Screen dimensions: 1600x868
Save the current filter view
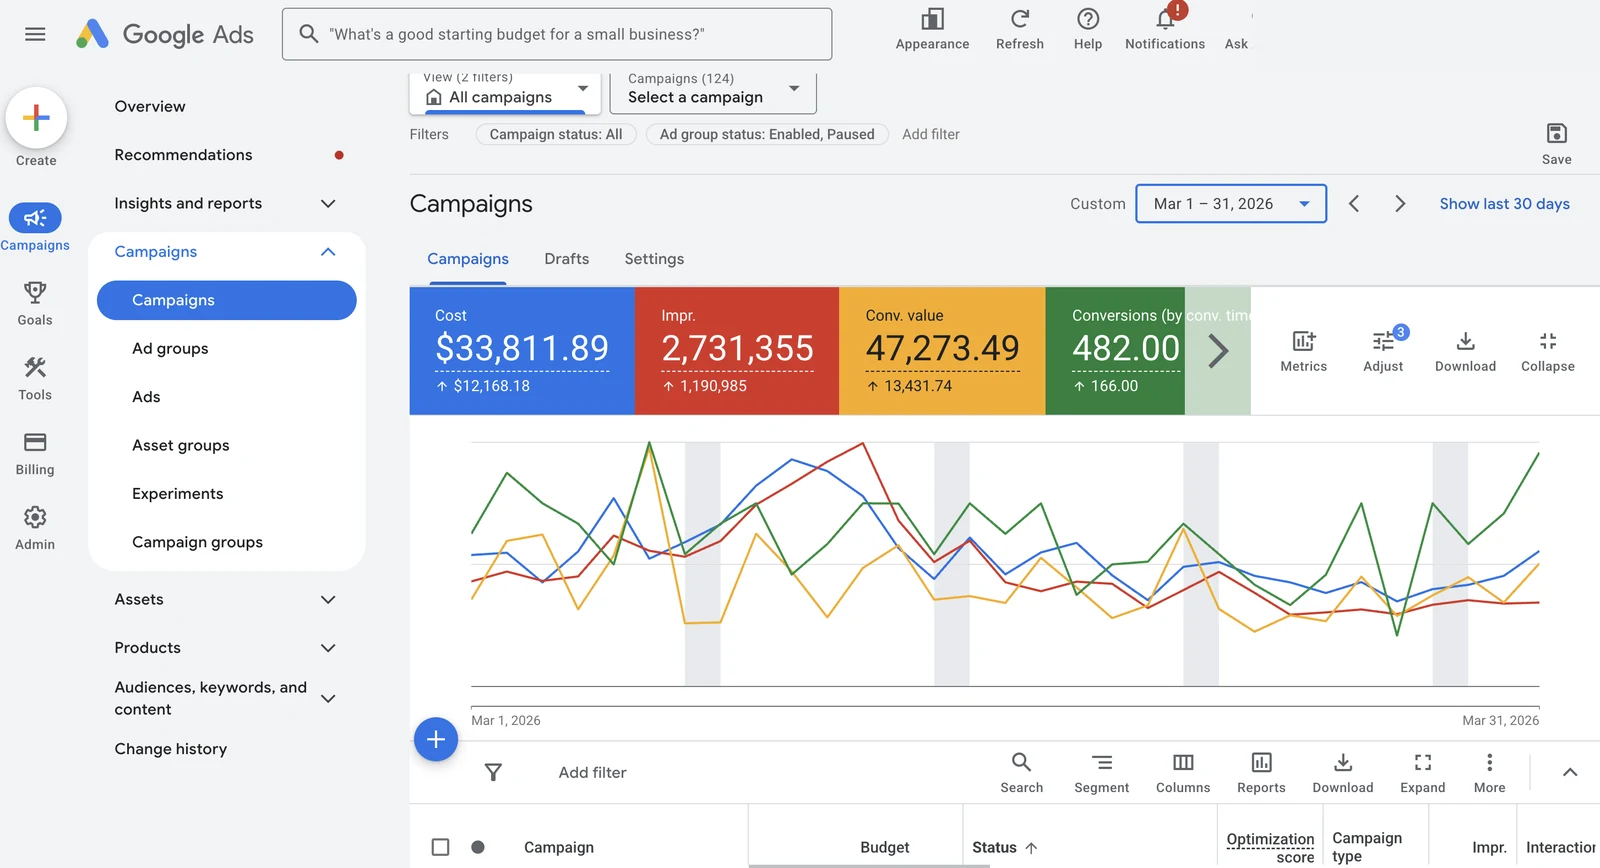pos(1556,144)
